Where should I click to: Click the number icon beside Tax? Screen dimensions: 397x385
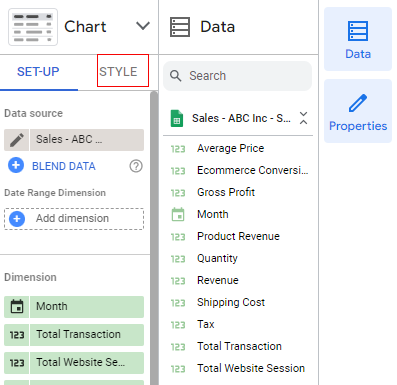pyautogui.click(x=178, y=325)
